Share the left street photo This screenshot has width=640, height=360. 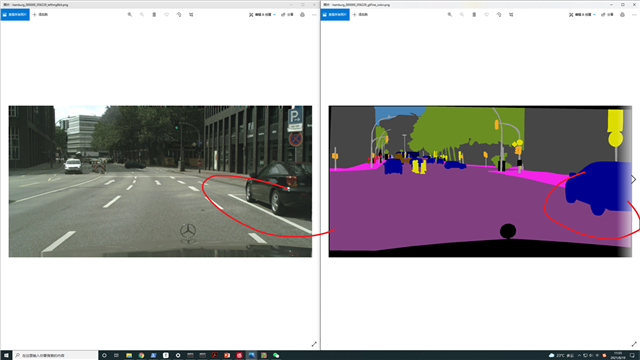point(287,15)
